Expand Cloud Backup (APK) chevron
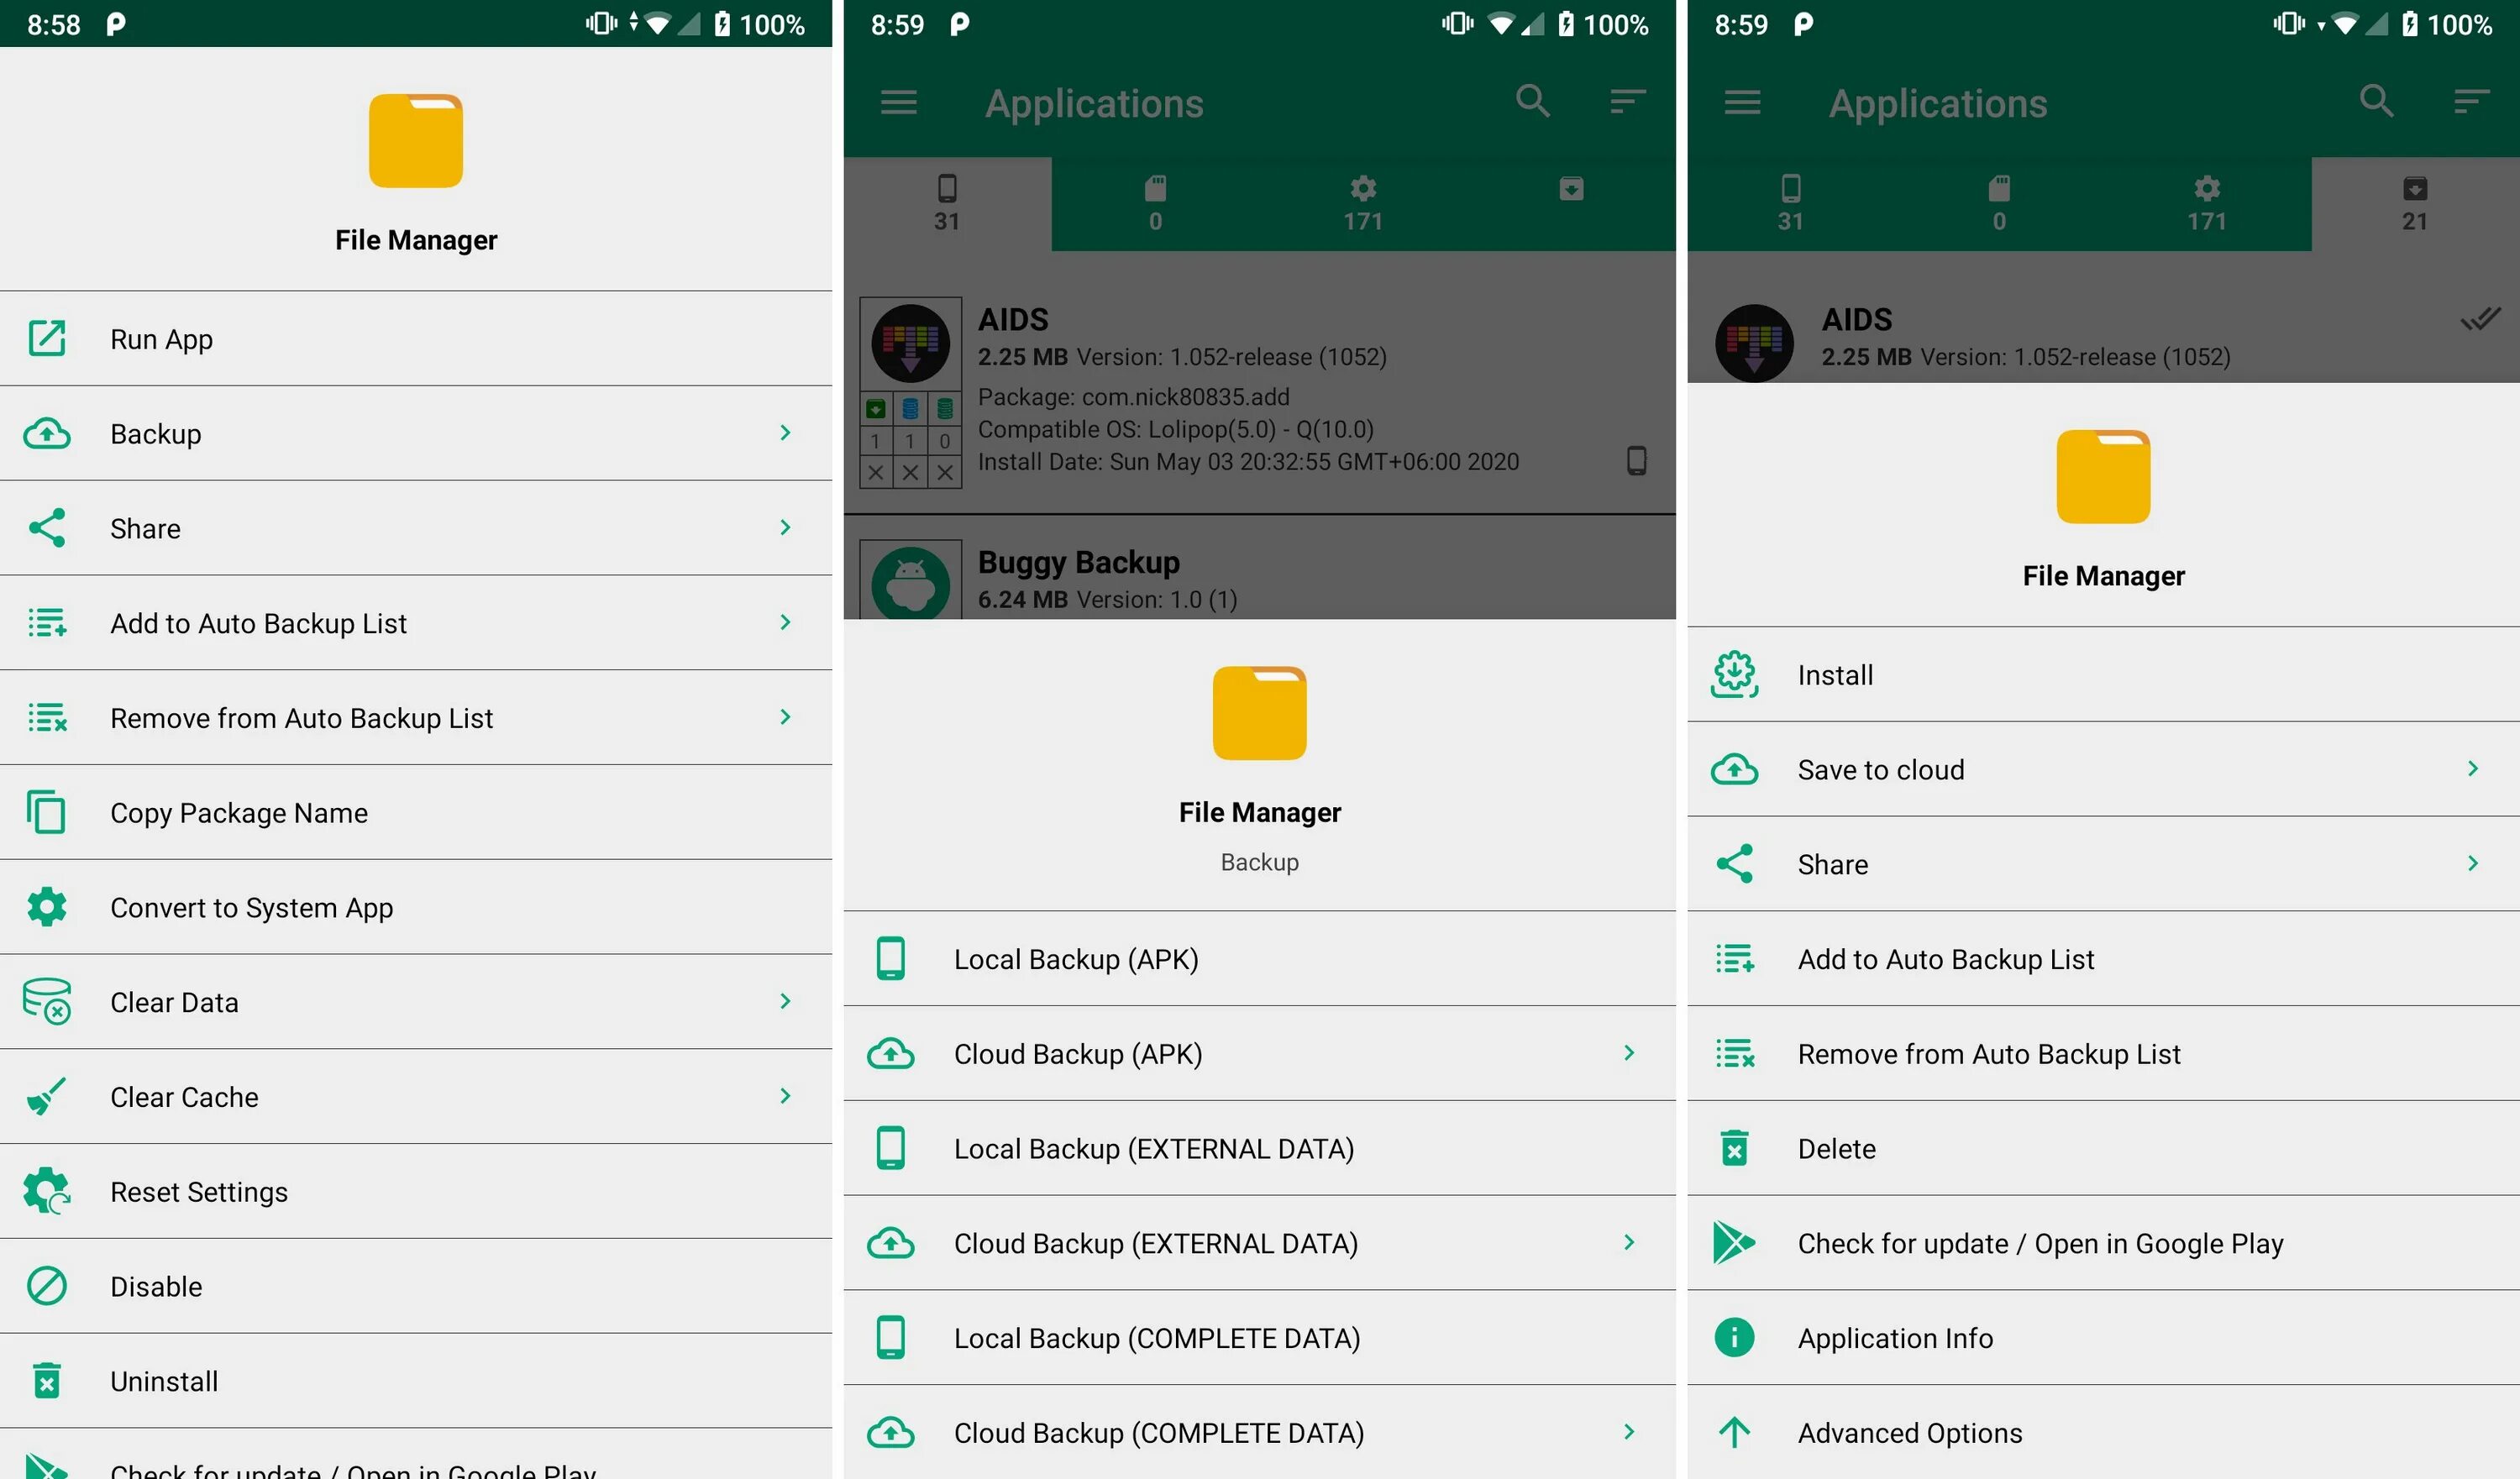Viewport: 2520px width, 1479px height. coord(1629,1053)
